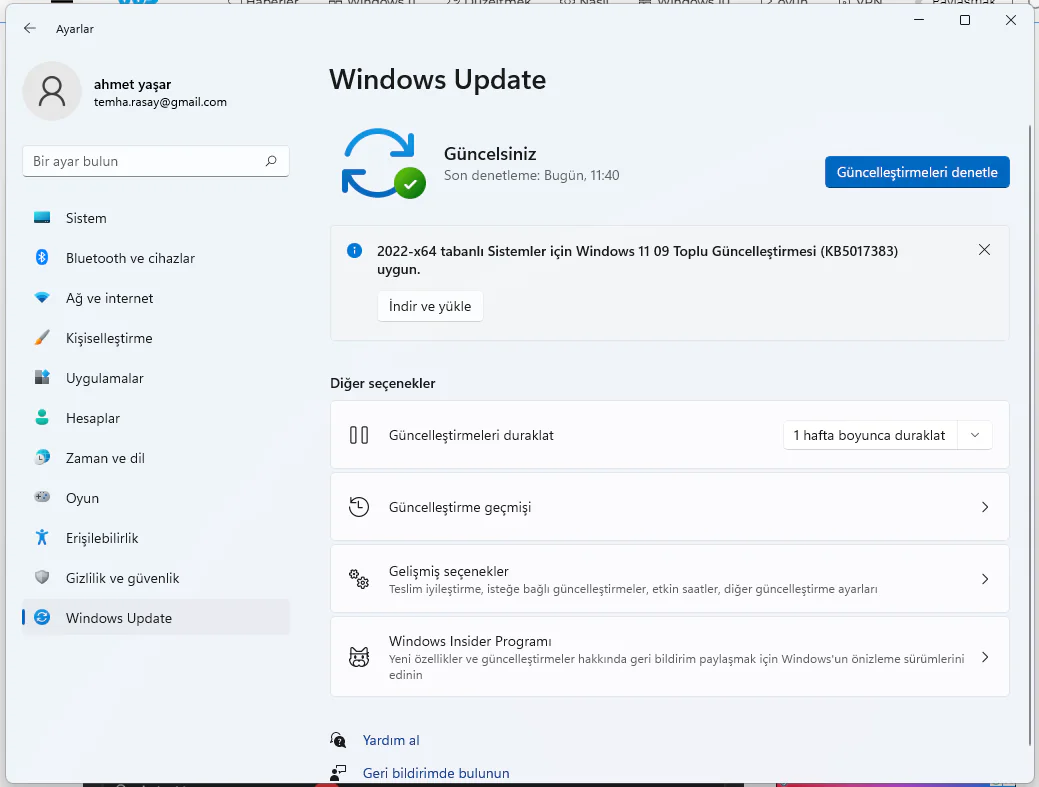Click the Ağ ve internet Wi-Fi icon
The image size is (1039, 787).
(42, 298)
